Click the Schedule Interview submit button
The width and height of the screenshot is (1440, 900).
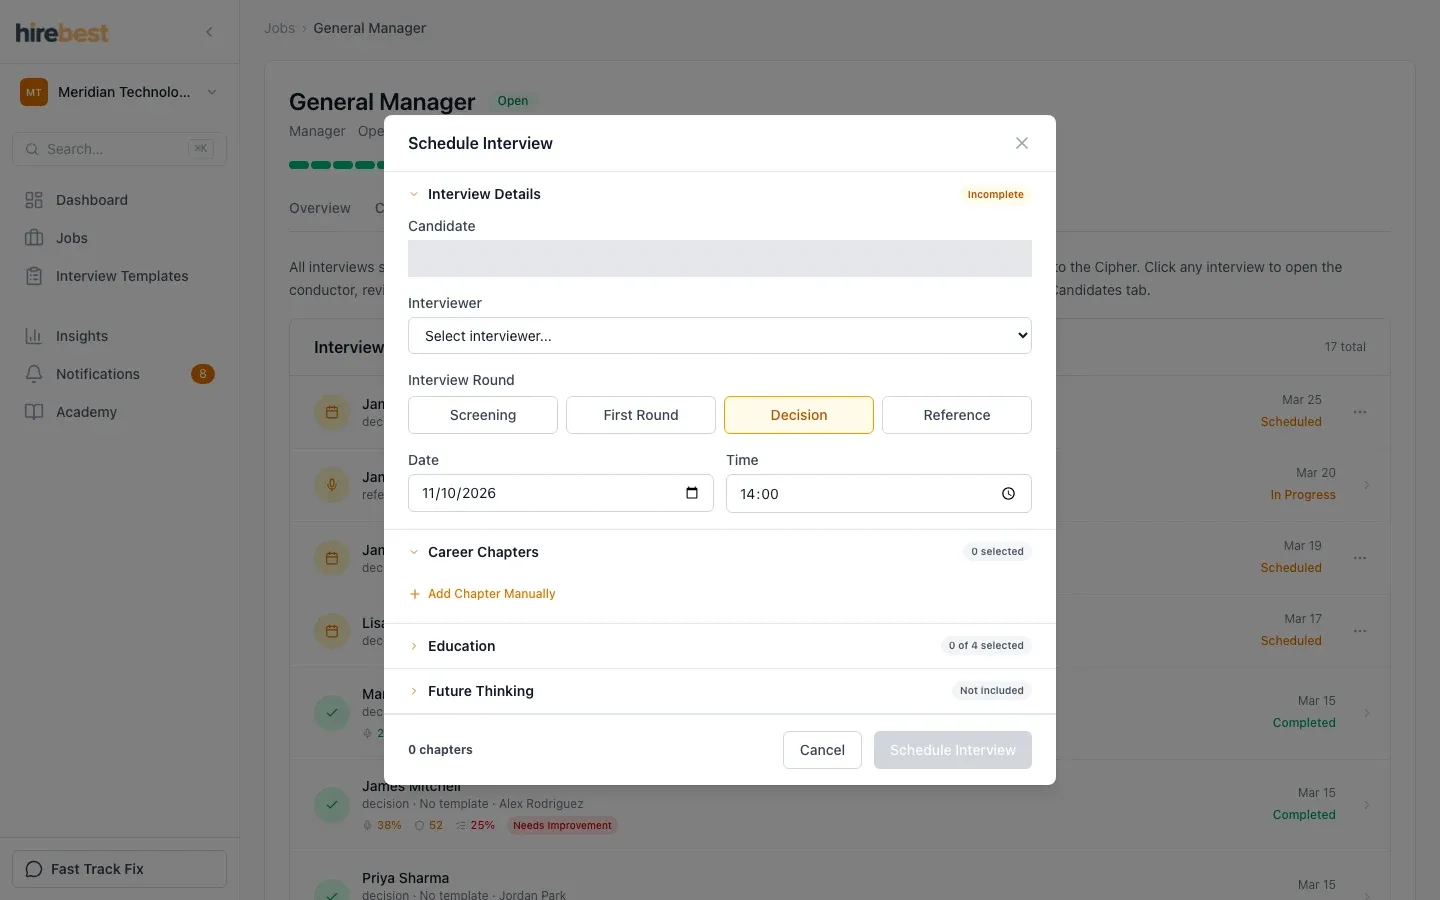pyautogui.click(x=953, y=750)
